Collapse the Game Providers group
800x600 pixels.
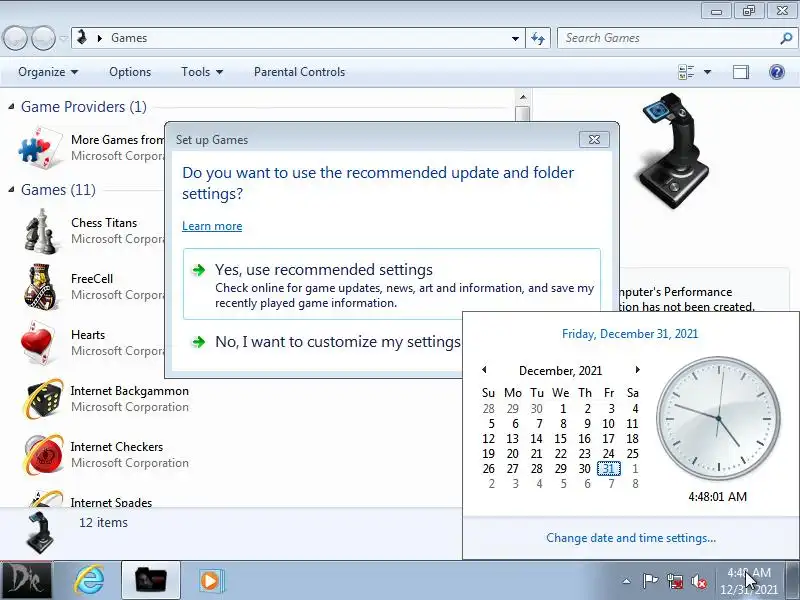click(11, 107)
